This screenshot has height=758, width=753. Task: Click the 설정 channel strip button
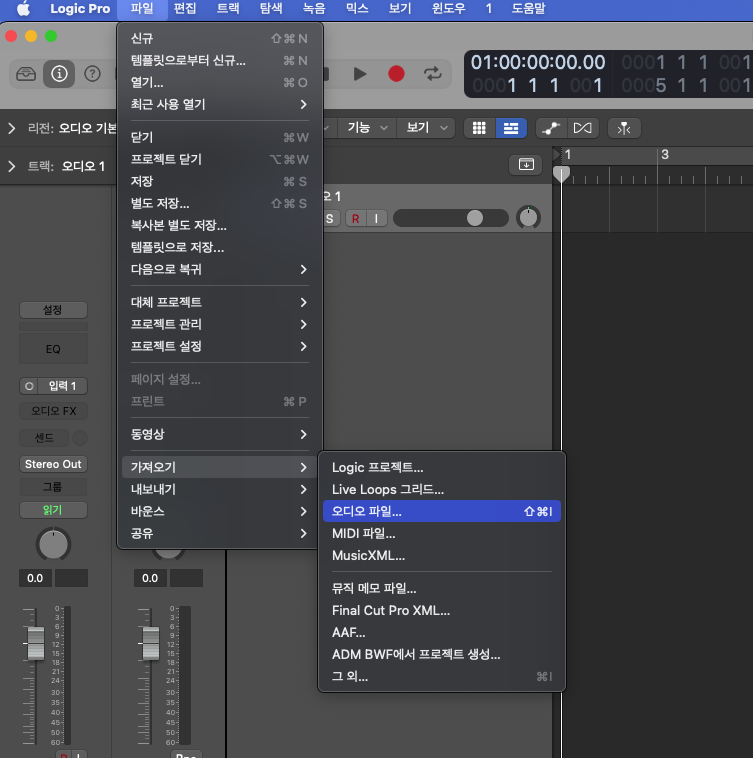[53, 310]
